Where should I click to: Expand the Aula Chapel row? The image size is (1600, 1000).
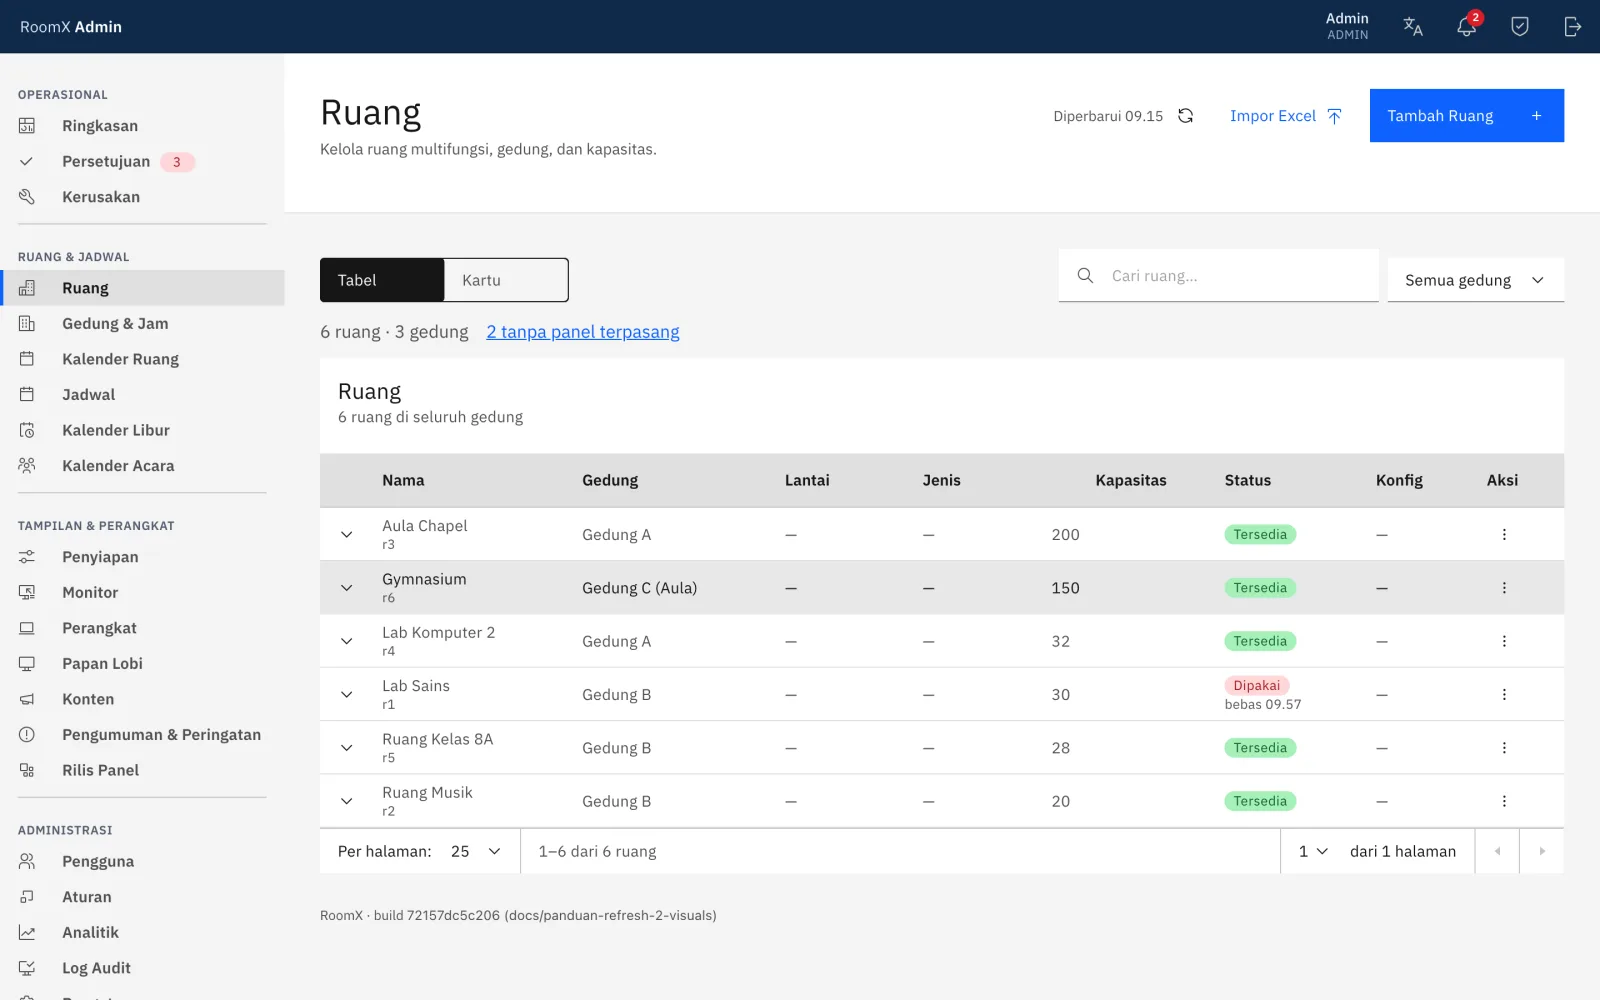tap(347, 535)
